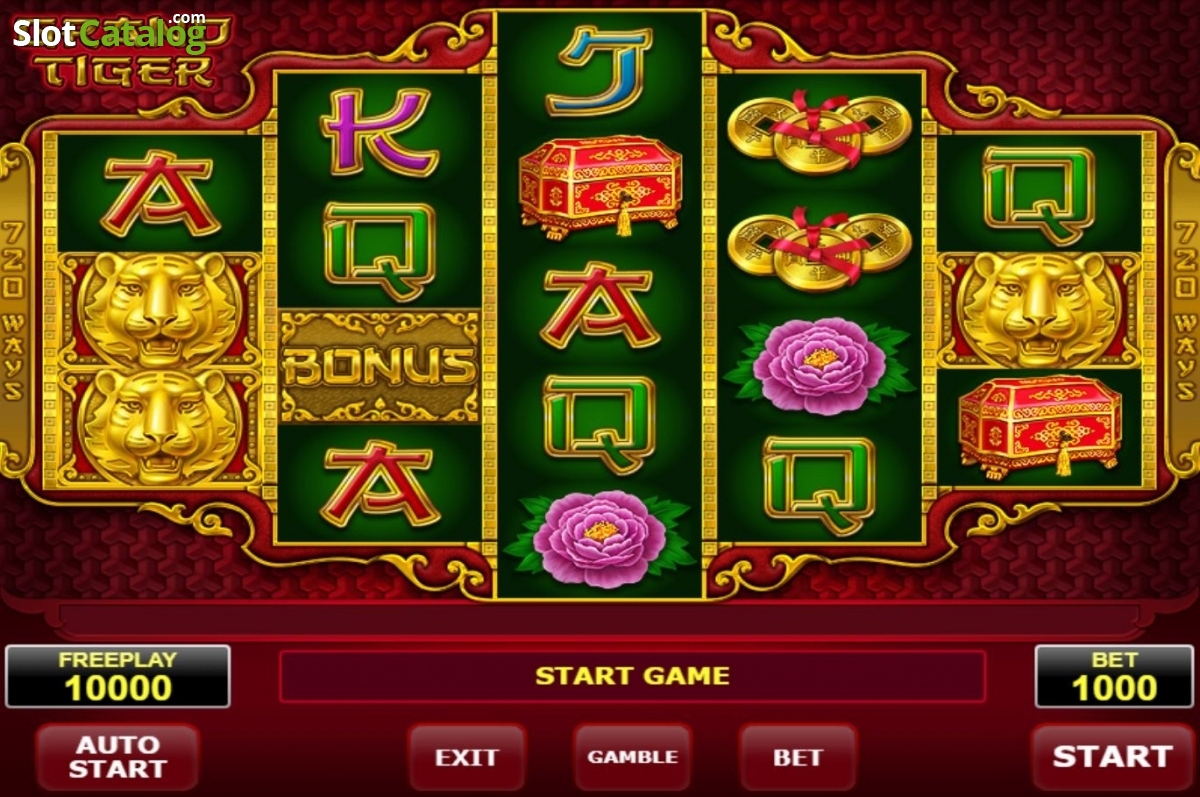This screenshot has height=797, width=1200.
Task: Click the purple K symbol
Action: coord(379,132)
